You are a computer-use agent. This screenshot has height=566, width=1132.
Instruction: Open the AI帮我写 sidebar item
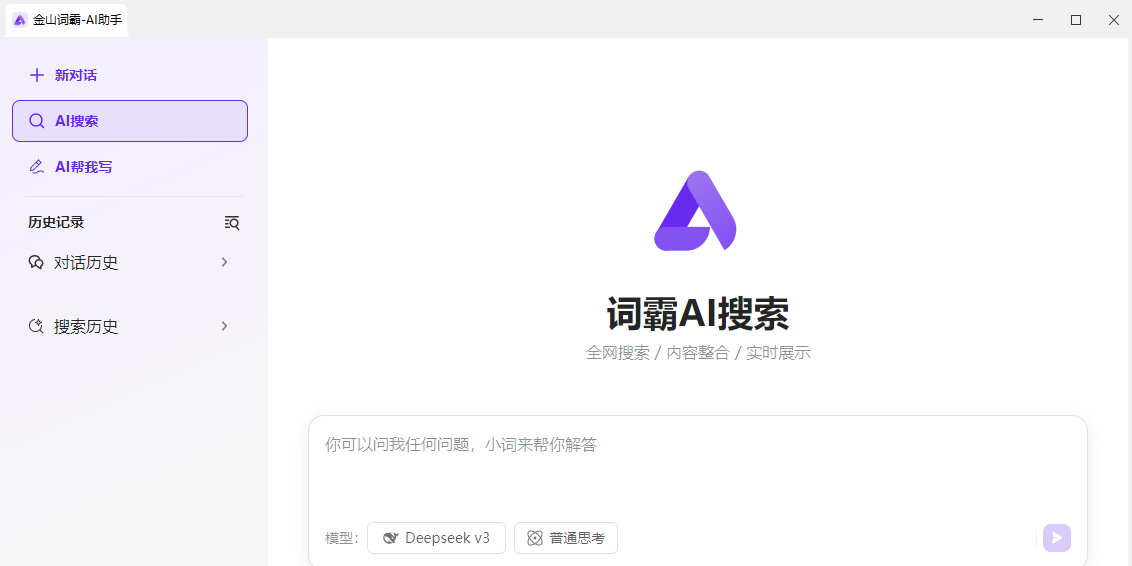click(x=130, y=167)
